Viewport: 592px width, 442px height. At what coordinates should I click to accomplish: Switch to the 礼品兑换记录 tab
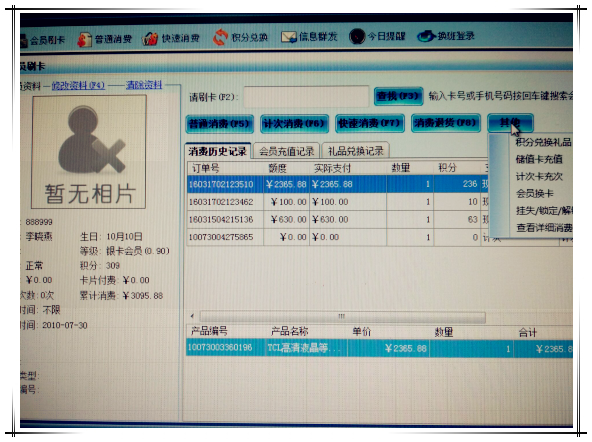tap(355, 151)
